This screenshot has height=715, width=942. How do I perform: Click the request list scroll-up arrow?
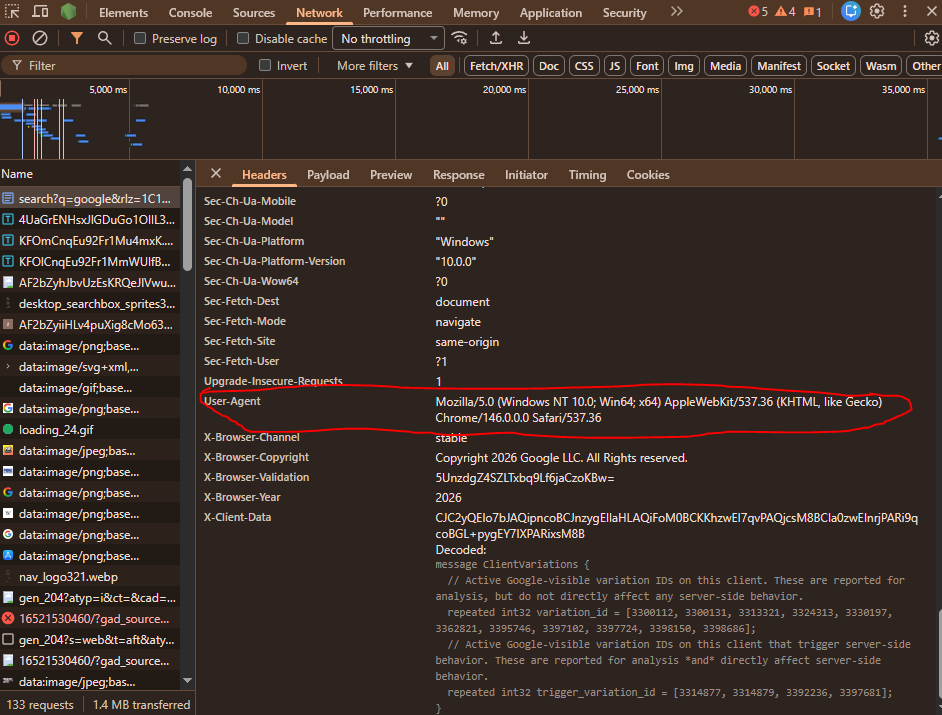point(187,169)
